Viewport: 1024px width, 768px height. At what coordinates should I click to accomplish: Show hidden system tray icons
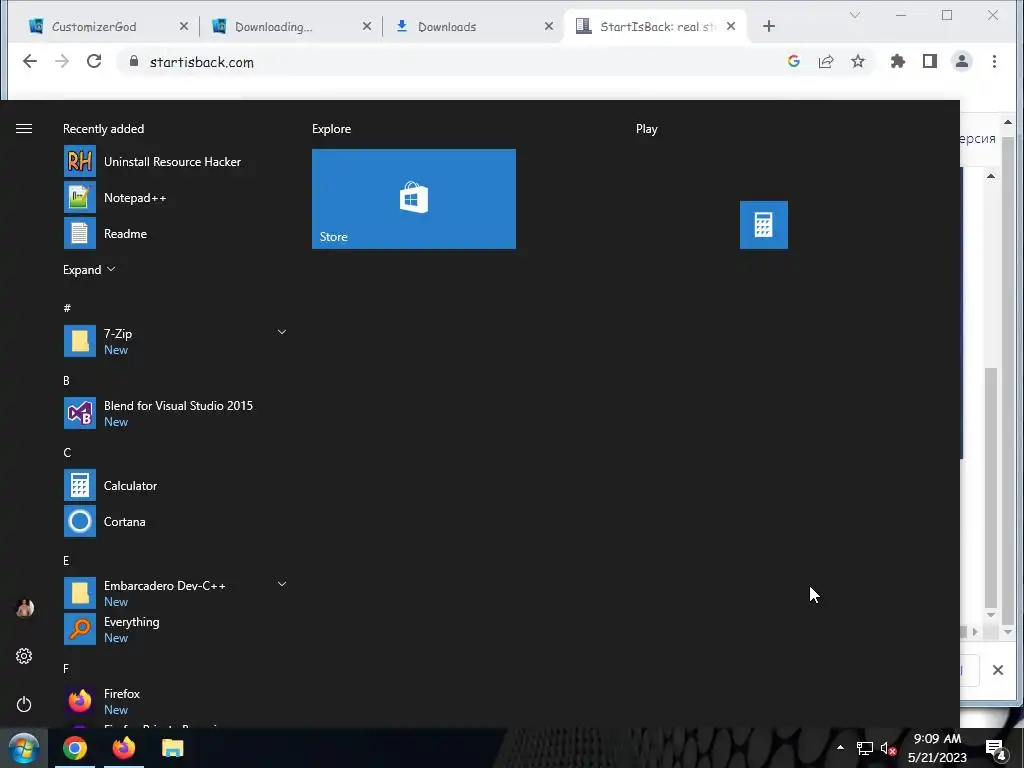coord(840,748)
